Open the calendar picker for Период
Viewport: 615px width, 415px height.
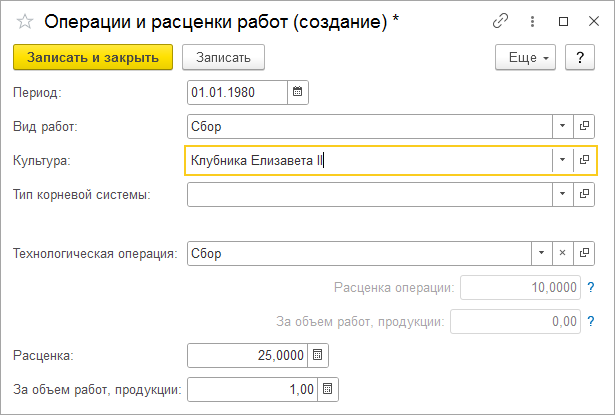[297, 93]
